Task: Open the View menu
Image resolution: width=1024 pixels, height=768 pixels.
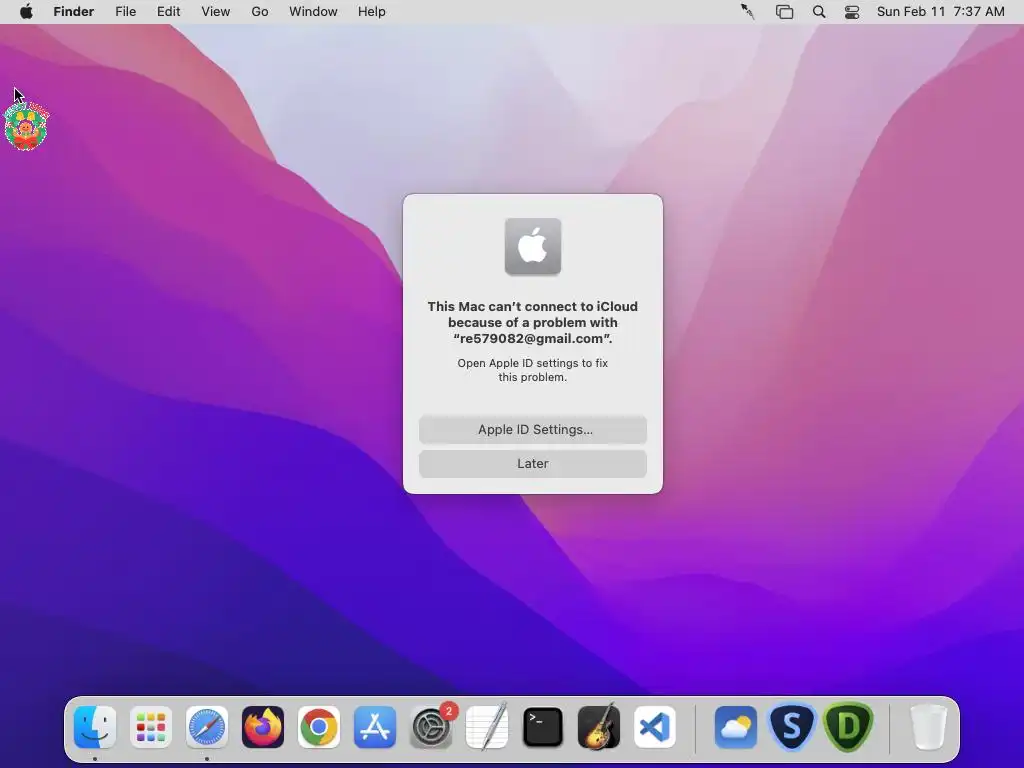Action: [x=216, y=12]
